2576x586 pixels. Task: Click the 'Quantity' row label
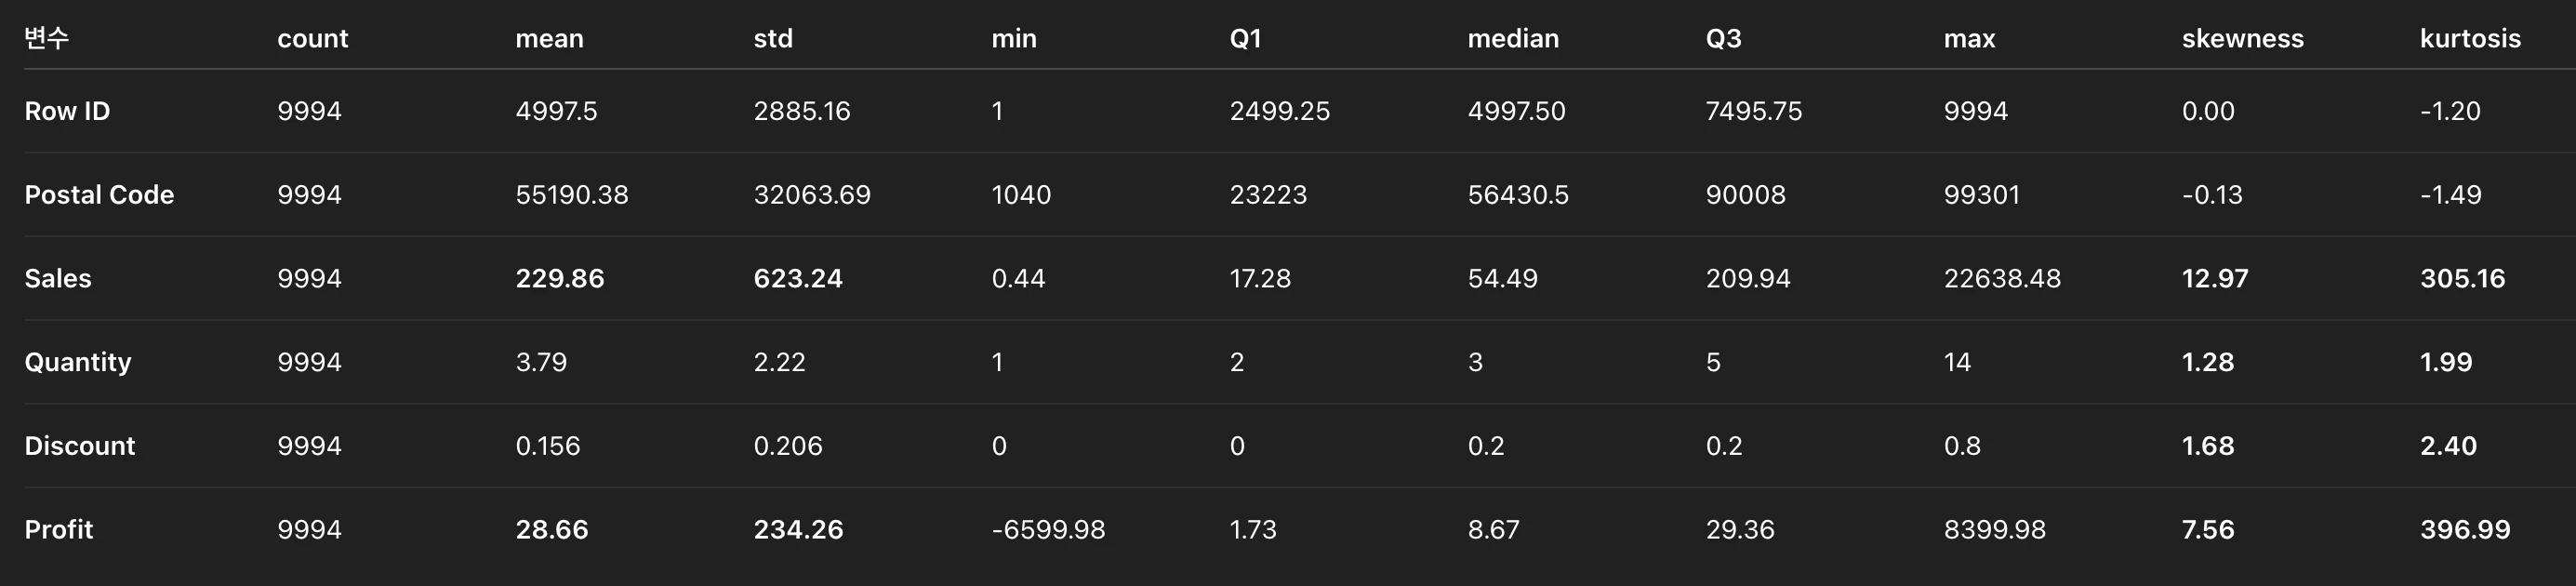point(78,362)
